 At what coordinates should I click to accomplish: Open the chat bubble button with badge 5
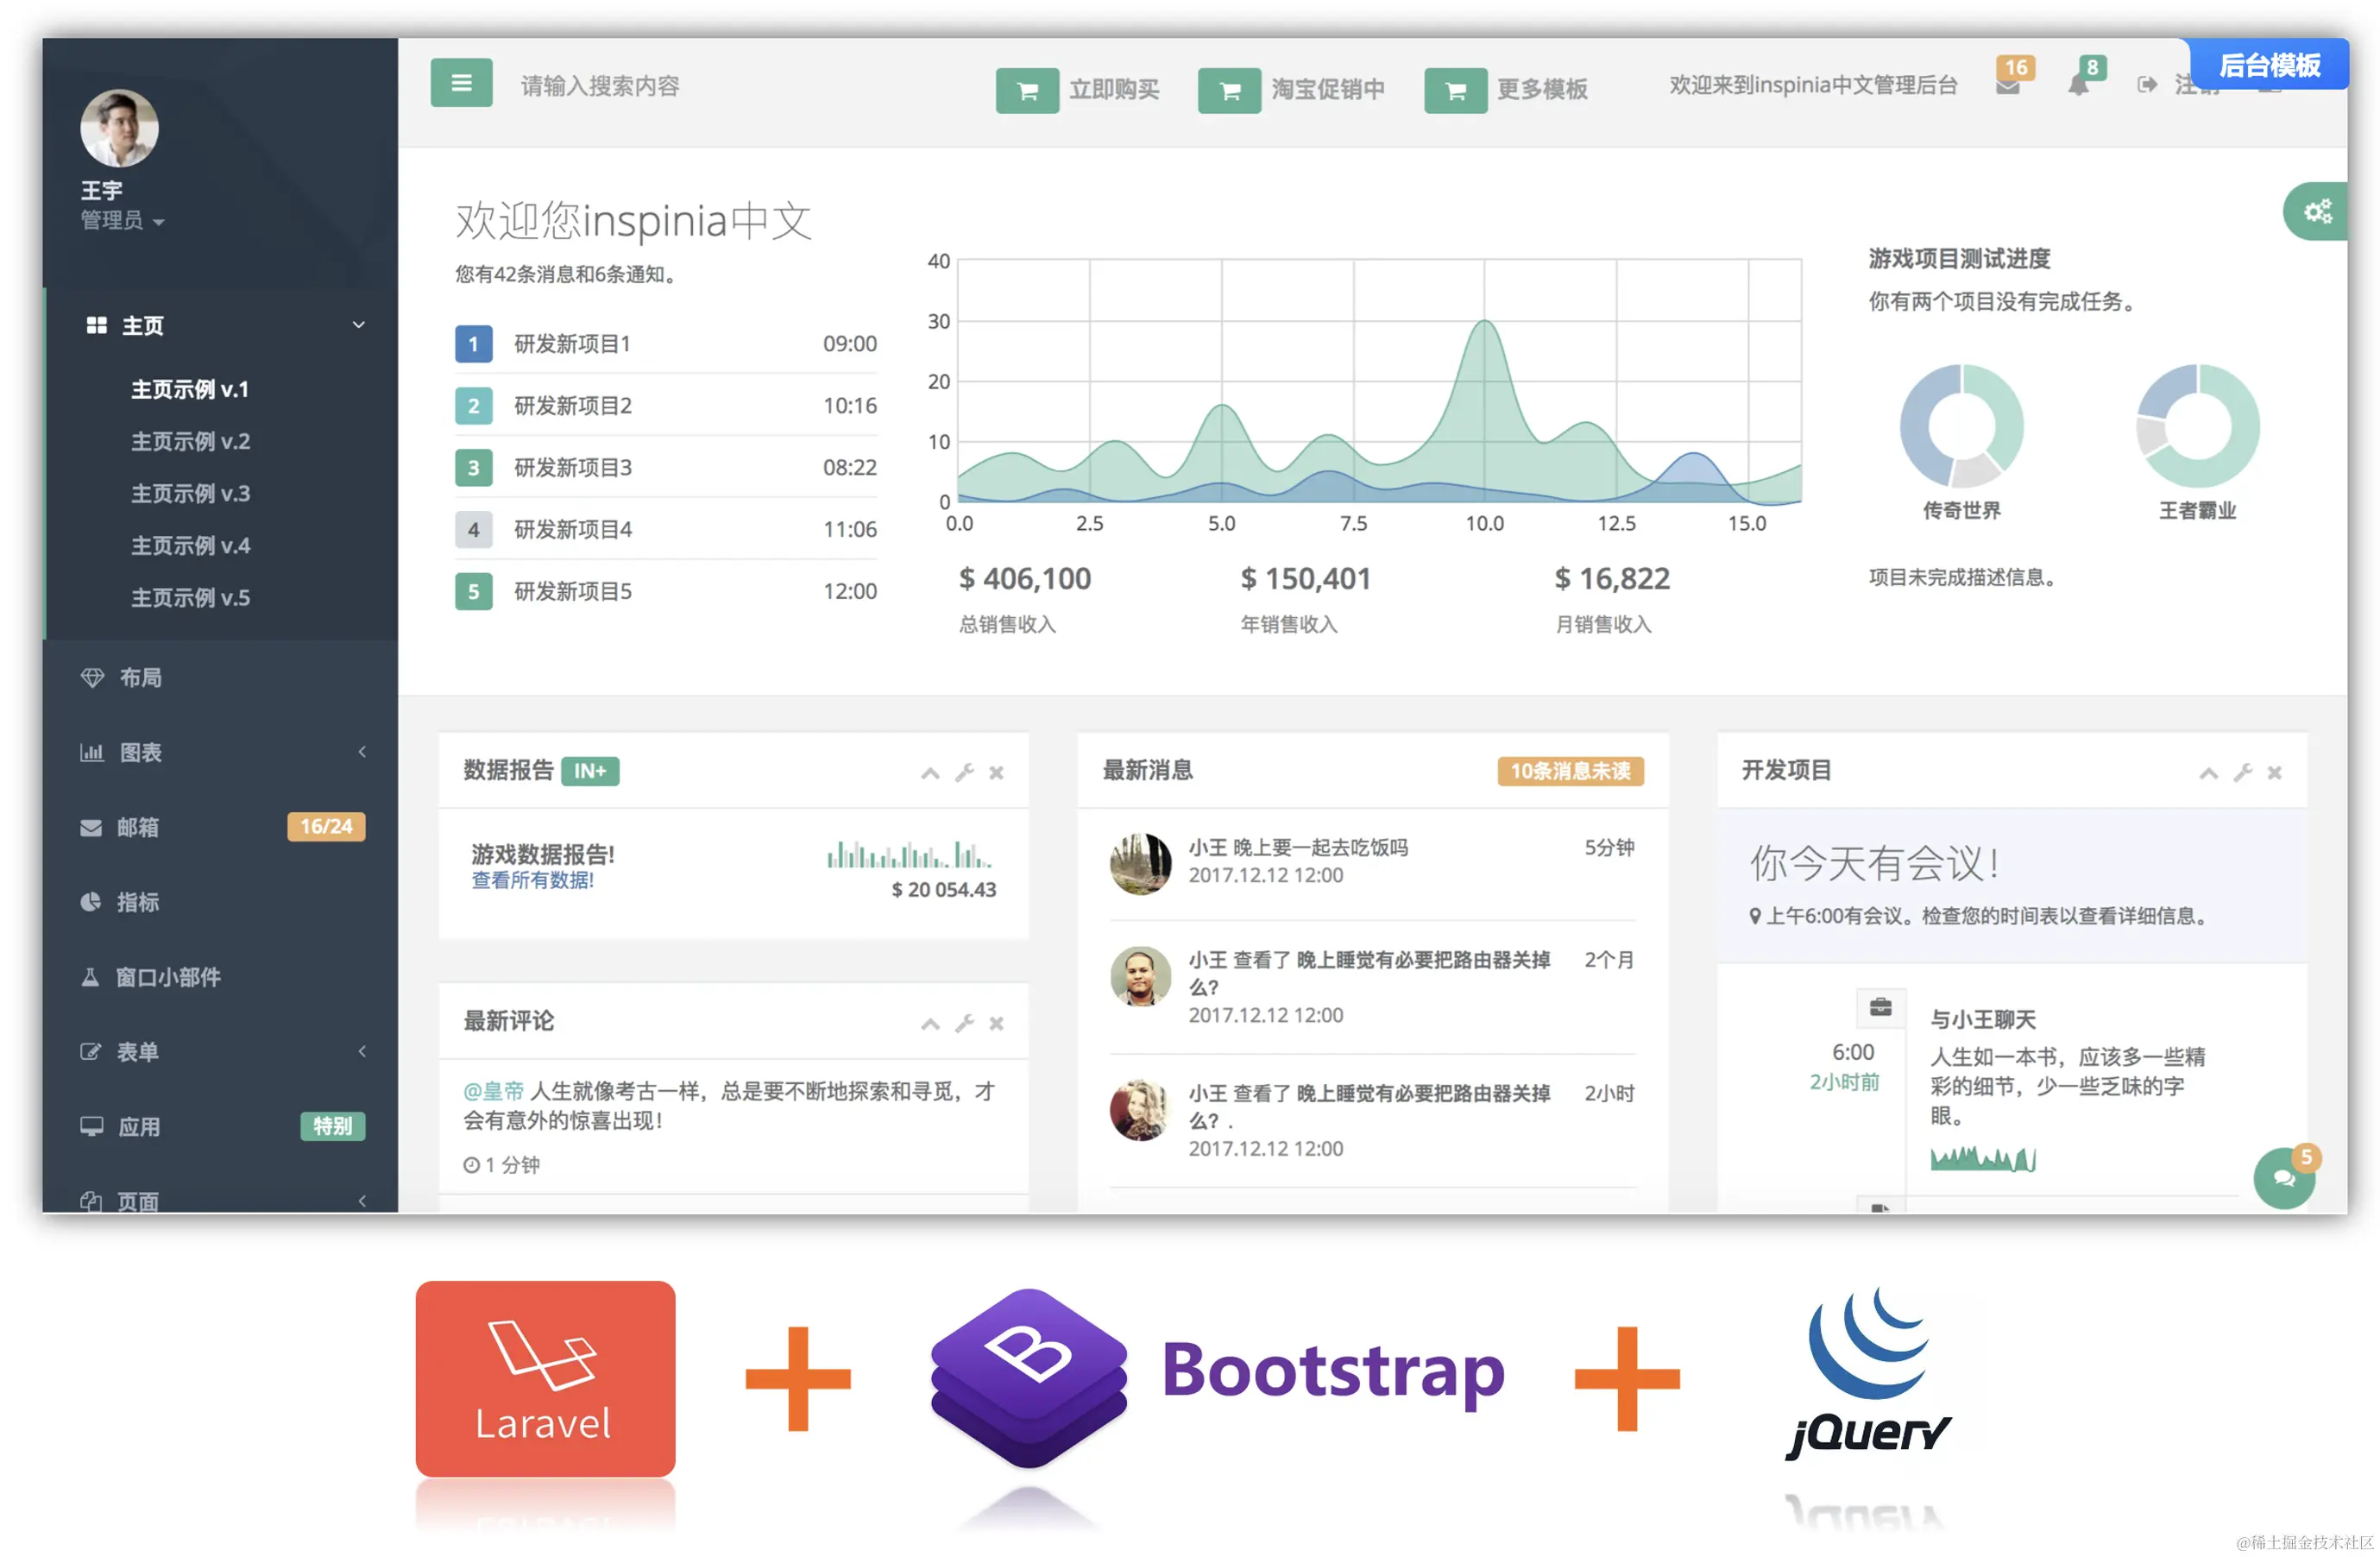[2284, 1178]
